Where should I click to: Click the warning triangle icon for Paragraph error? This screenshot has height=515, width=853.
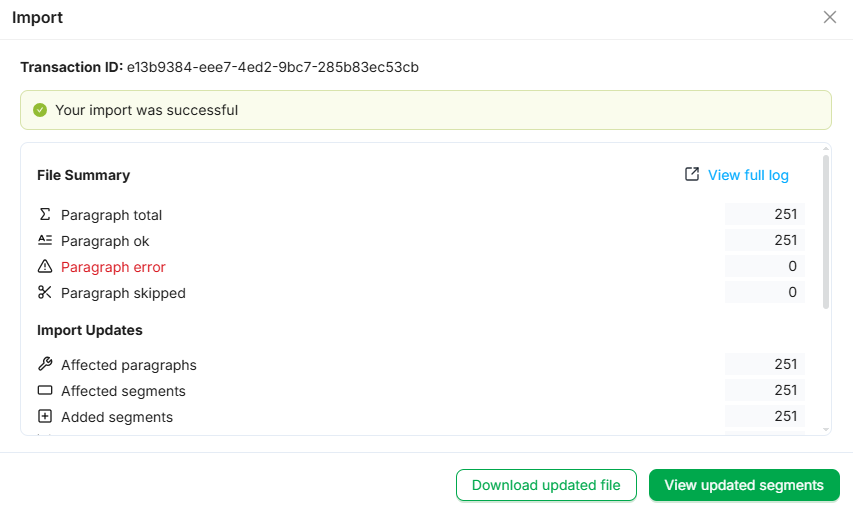click(44, 267)
